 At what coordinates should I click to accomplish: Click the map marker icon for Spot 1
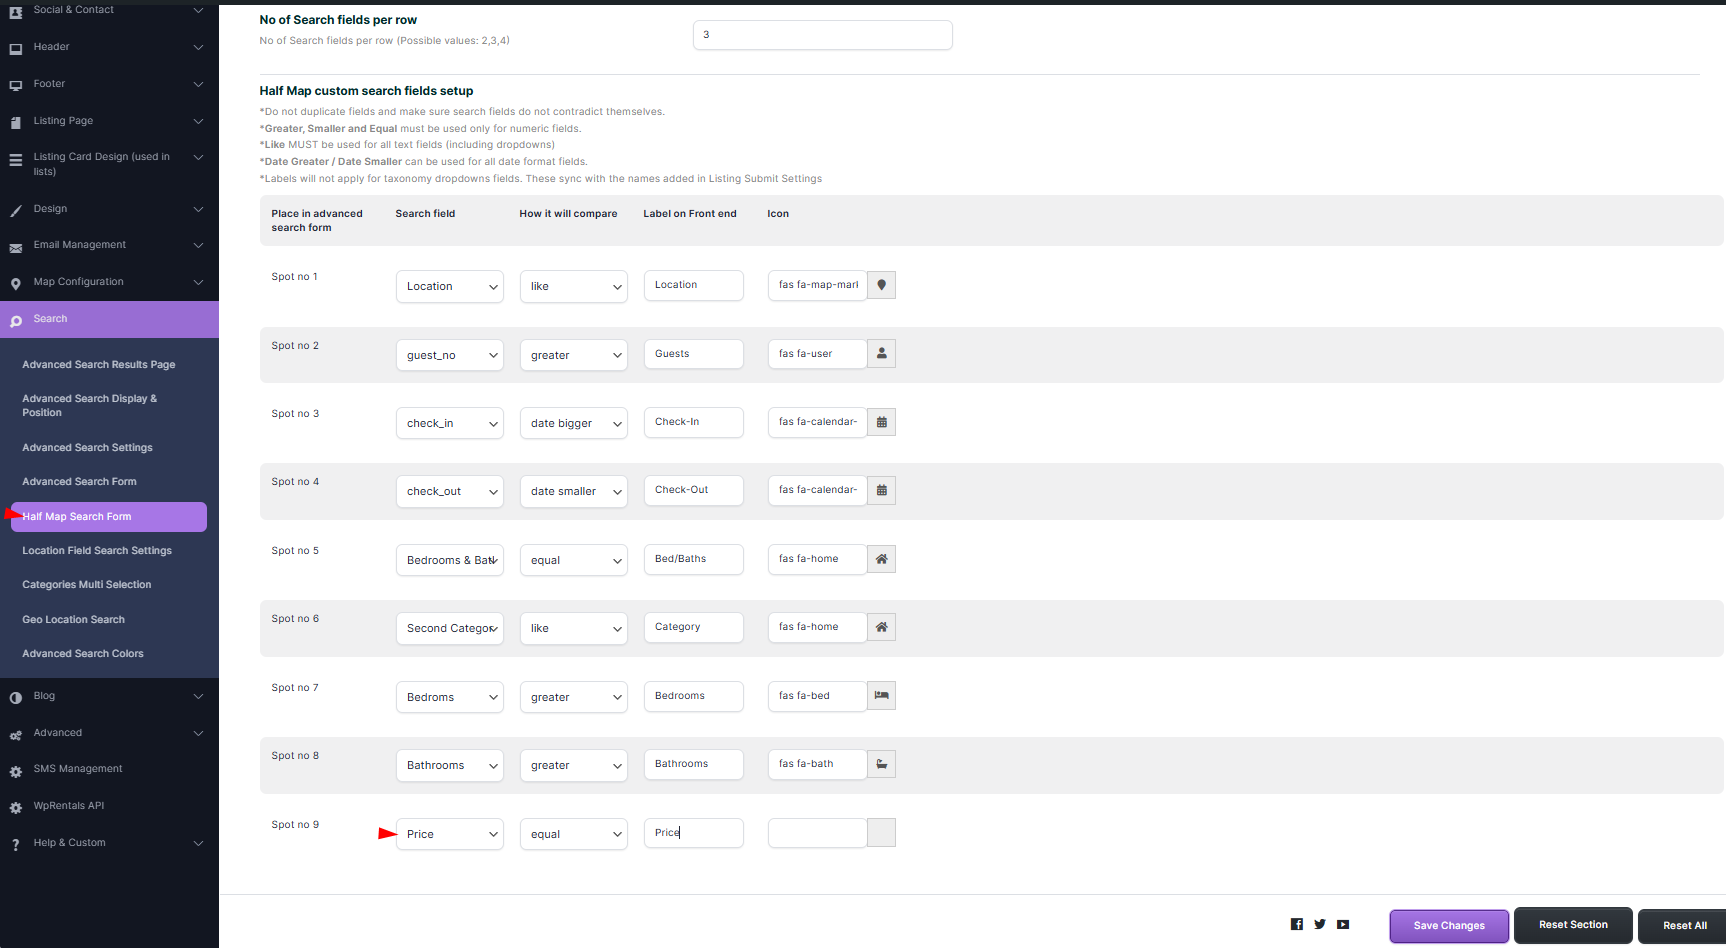tap(881, 285)
